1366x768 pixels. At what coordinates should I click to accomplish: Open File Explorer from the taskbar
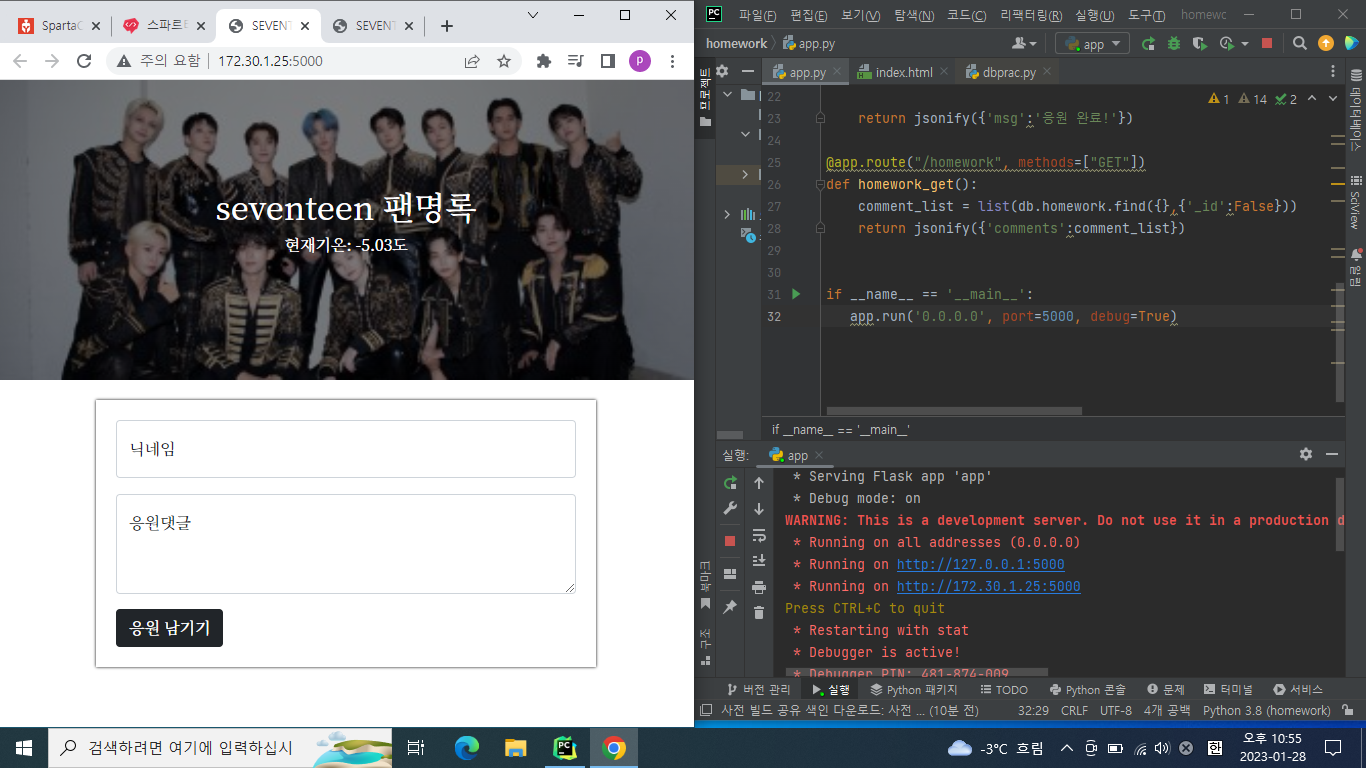515,747
